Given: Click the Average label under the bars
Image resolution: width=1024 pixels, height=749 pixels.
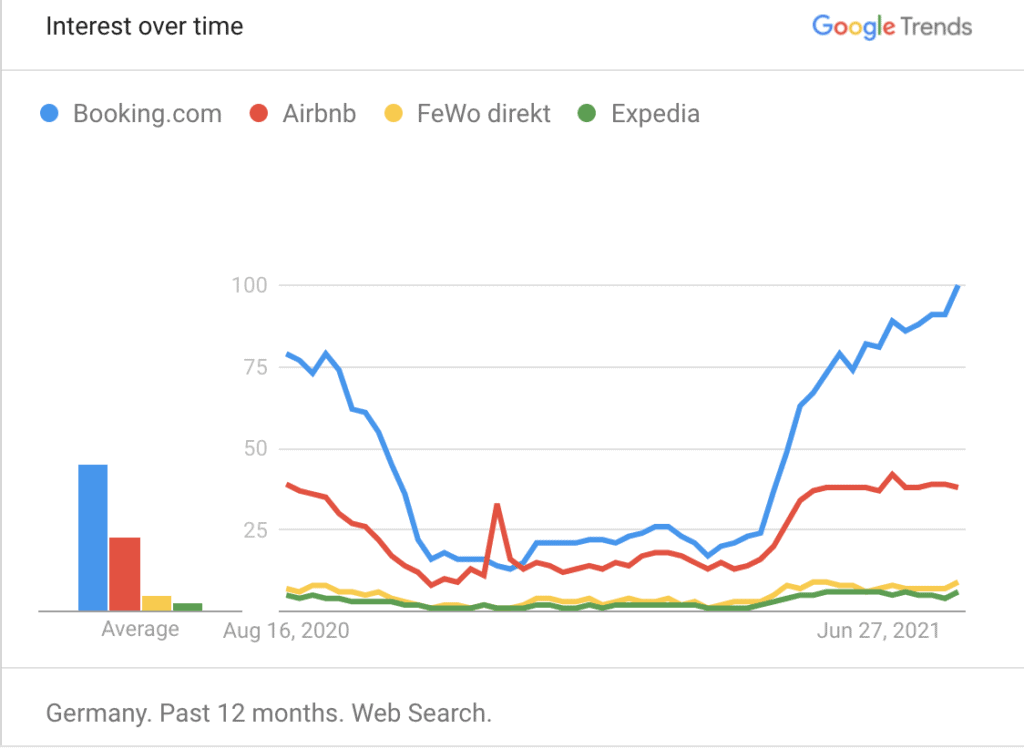Looking at the screenshot, I should [x=140, y=629].
